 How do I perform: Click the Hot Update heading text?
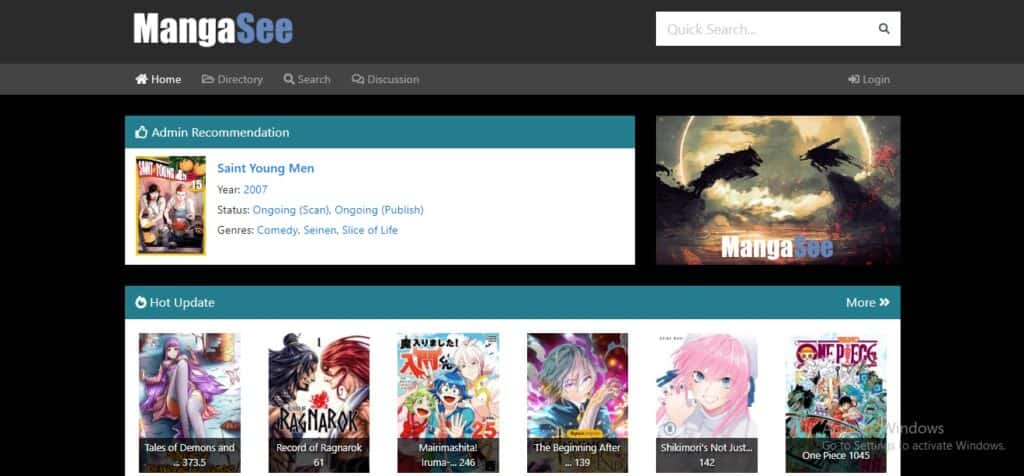pyautogui.click(x=182, y=302)
